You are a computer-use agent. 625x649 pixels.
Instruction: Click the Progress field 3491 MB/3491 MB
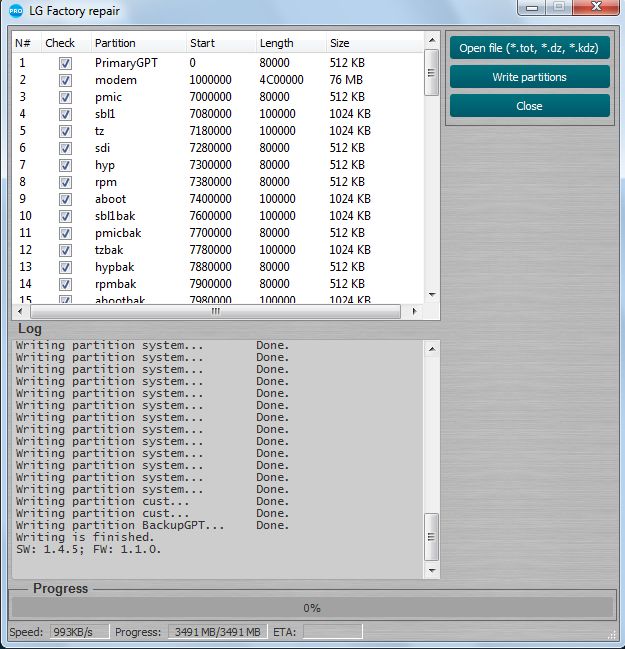pos(218,632)
